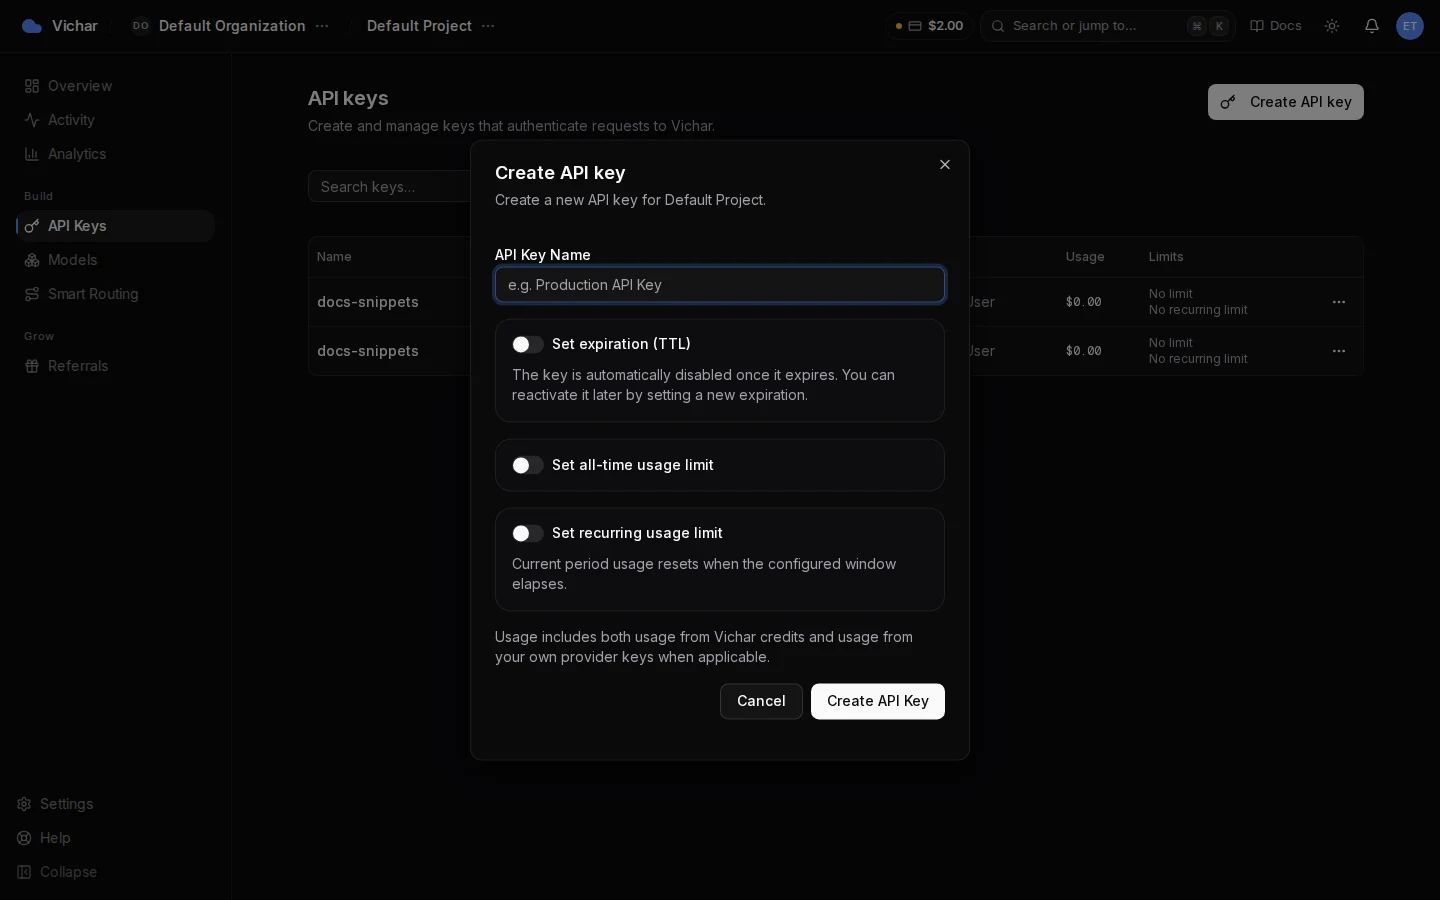Open the Docs link
The height and width of the screenshot is (900, 1440).
(1276, 26)
